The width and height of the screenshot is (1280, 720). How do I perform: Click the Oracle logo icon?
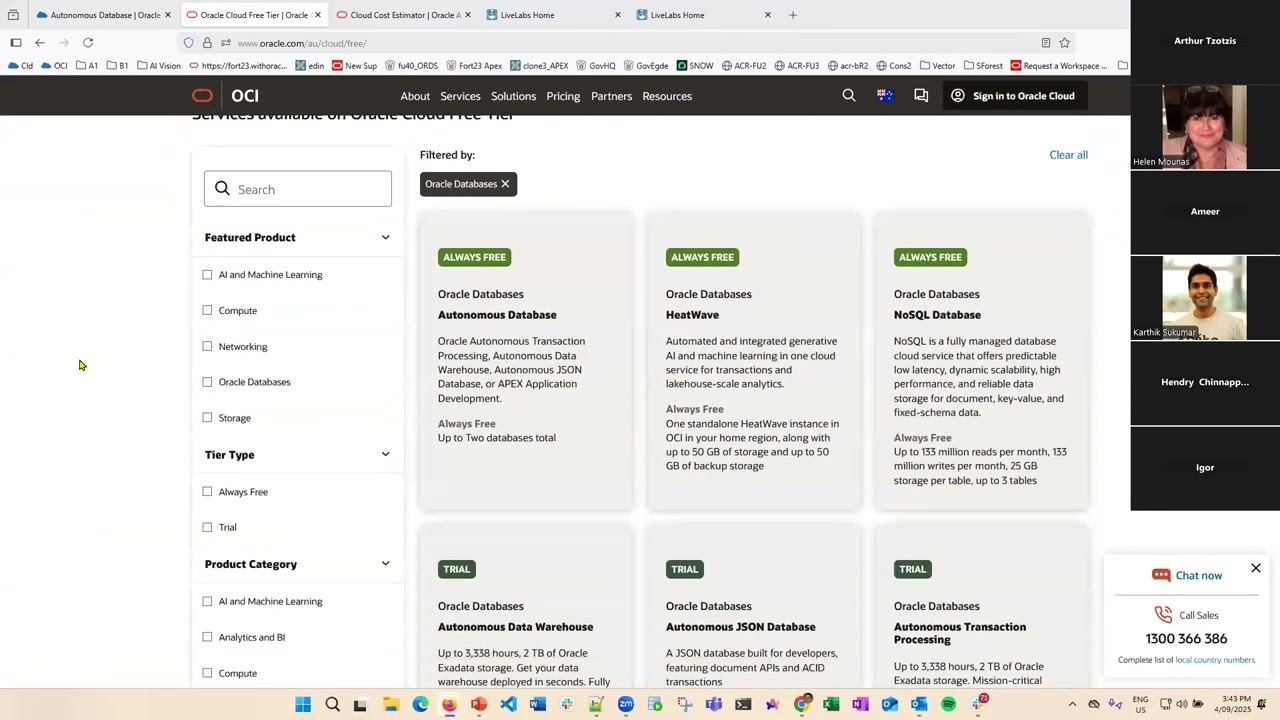(x=202, y=96)
